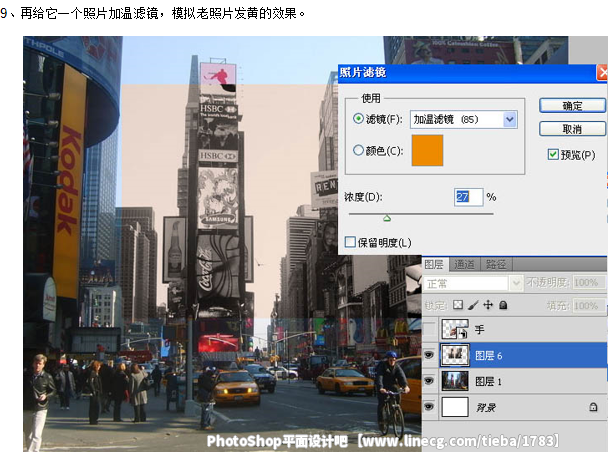This screenshot has width=615, height=460.
Task: Close the 照片滤镜 dialog
Action: click(602, 73)
